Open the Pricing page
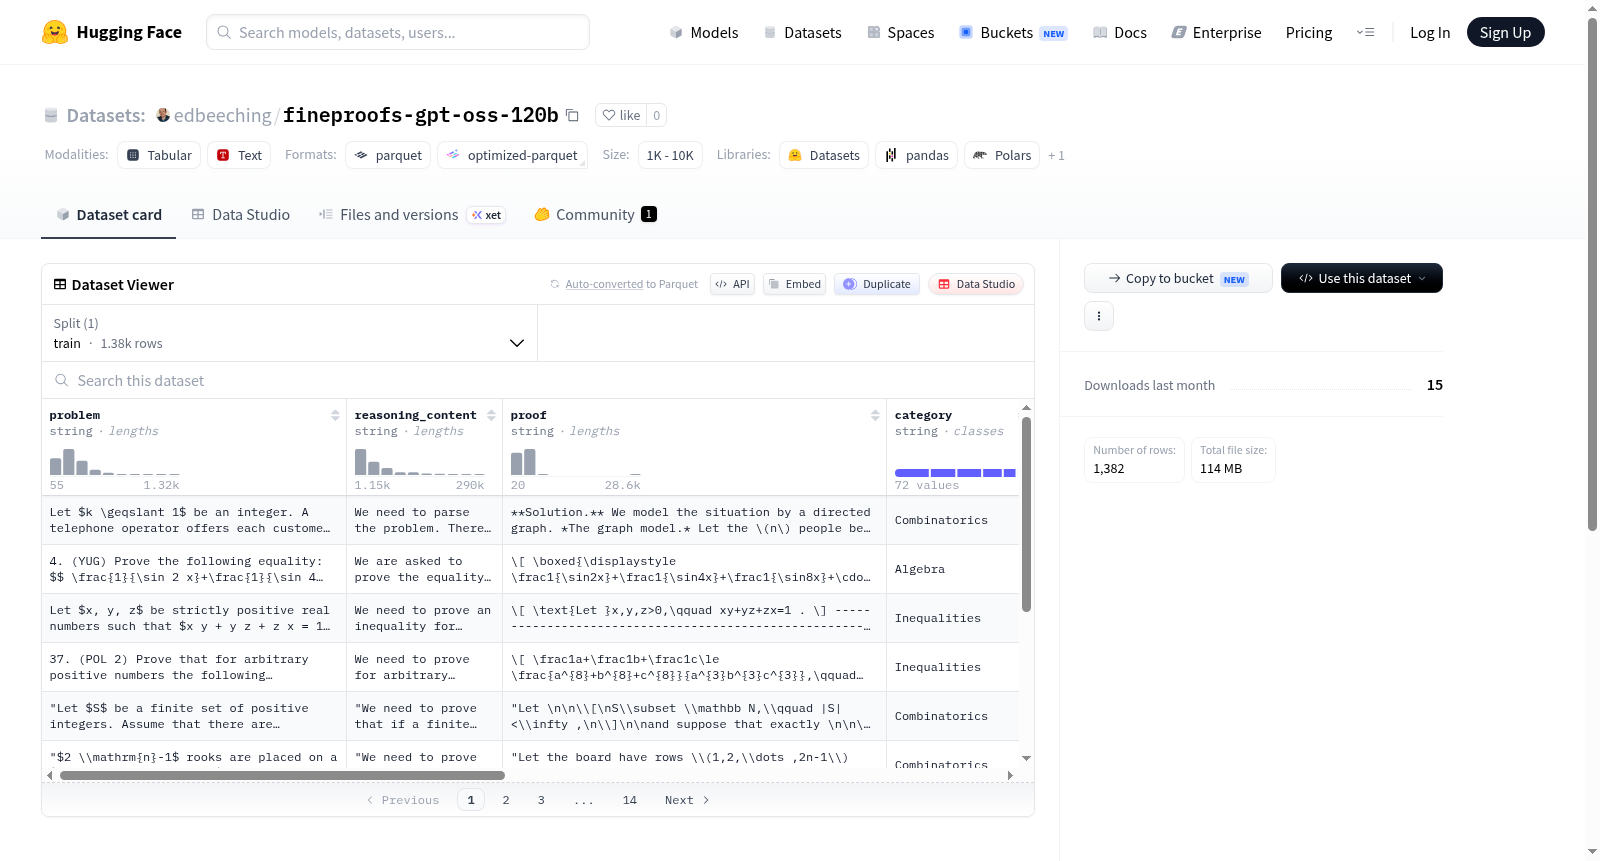This screenshot has height=861, width=1600. point(1309,32)
